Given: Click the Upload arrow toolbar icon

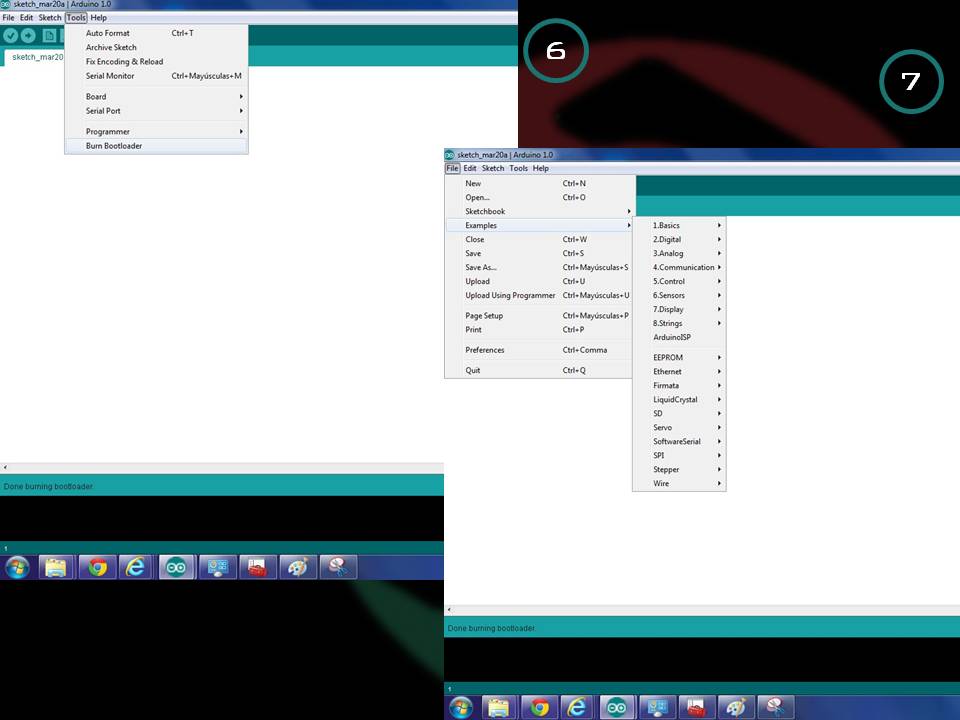Looking at the screenshot, I should [28, 36].
